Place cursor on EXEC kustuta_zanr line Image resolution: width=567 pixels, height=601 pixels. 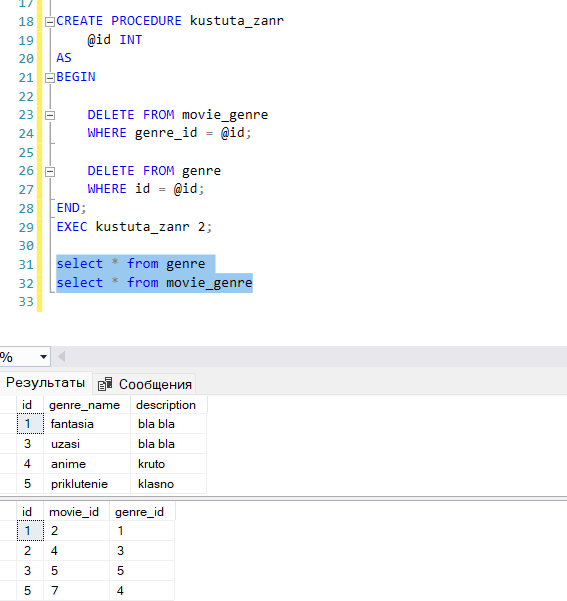(134, 227)
